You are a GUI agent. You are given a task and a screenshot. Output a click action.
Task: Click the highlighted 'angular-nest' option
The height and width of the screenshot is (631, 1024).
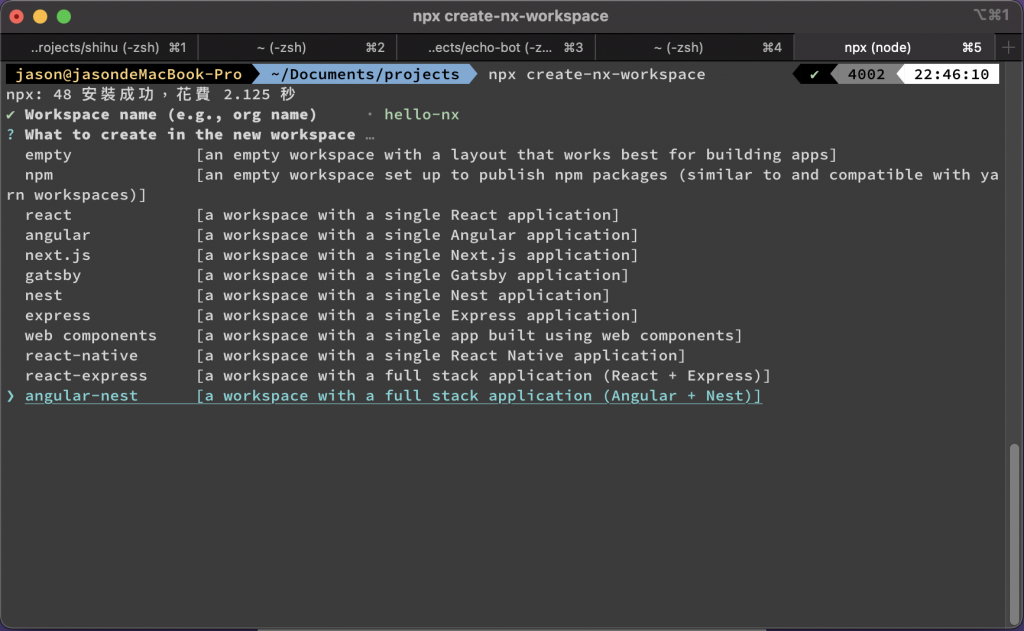[82, 396]
